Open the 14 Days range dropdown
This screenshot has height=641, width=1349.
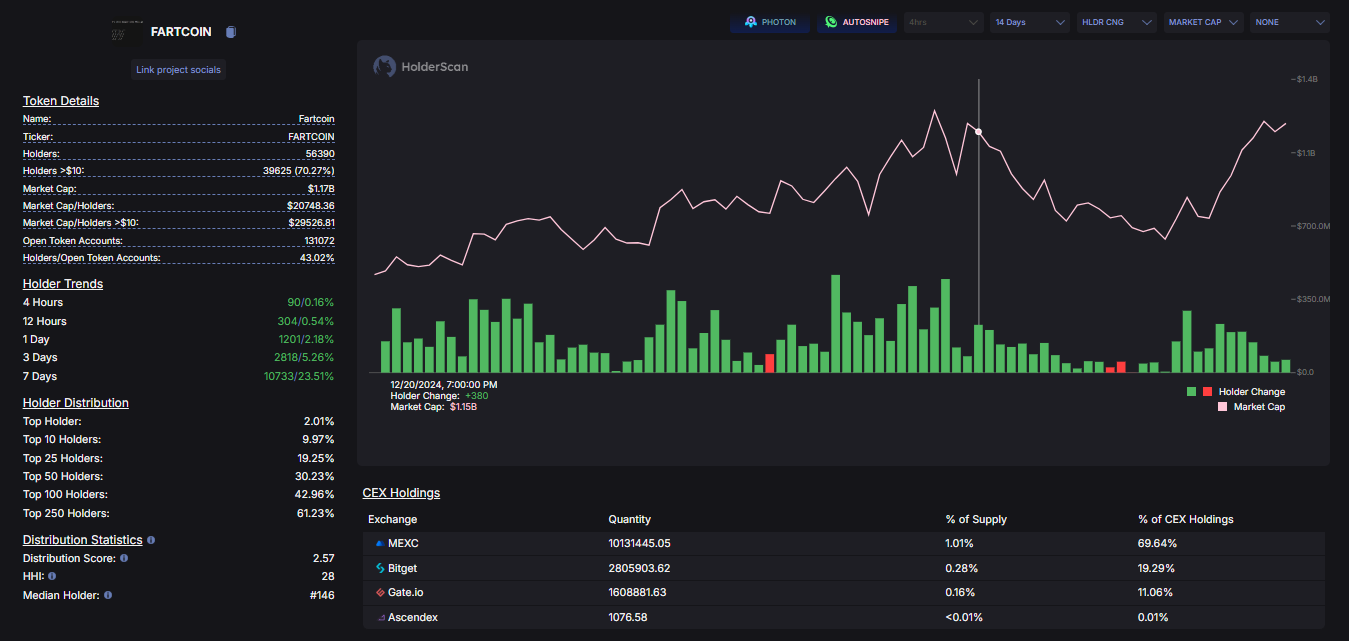(x=1030, y=22)
